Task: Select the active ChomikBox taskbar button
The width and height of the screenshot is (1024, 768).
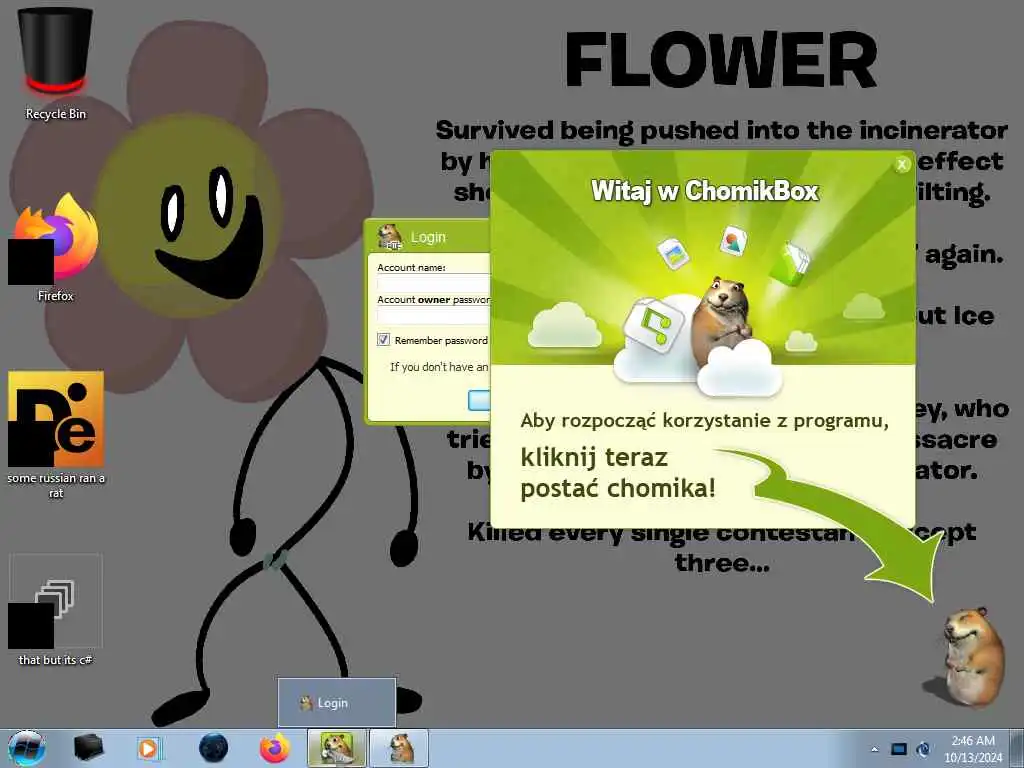Action: [x=337, y=748]
